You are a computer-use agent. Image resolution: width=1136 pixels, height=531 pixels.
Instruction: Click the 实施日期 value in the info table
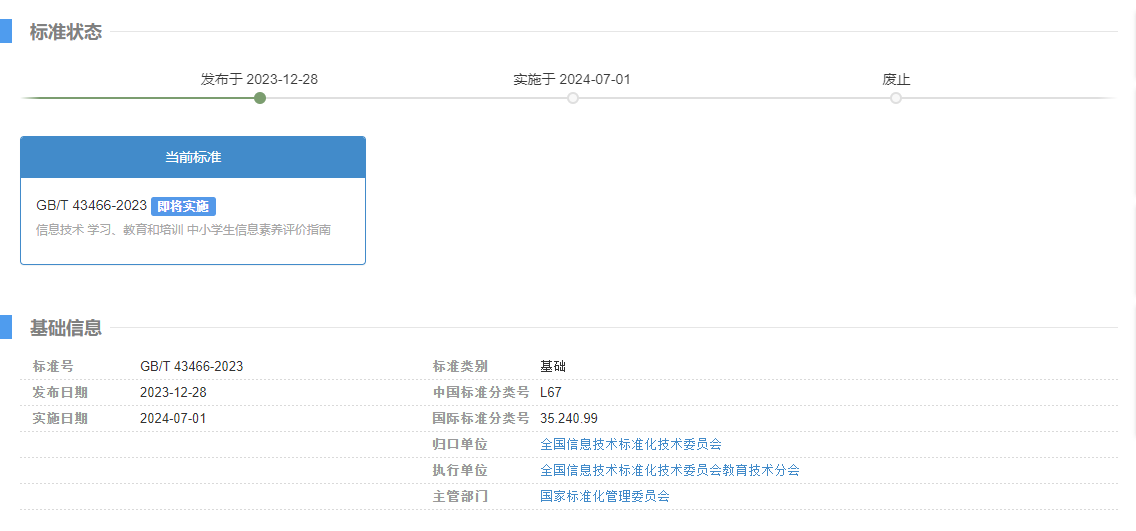[x=173, y=418]
